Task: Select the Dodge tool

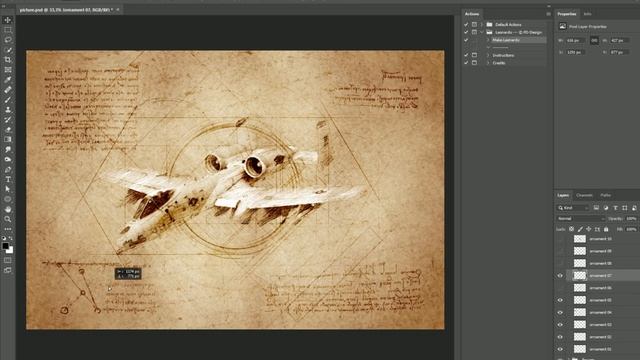Action: point(7,159)
